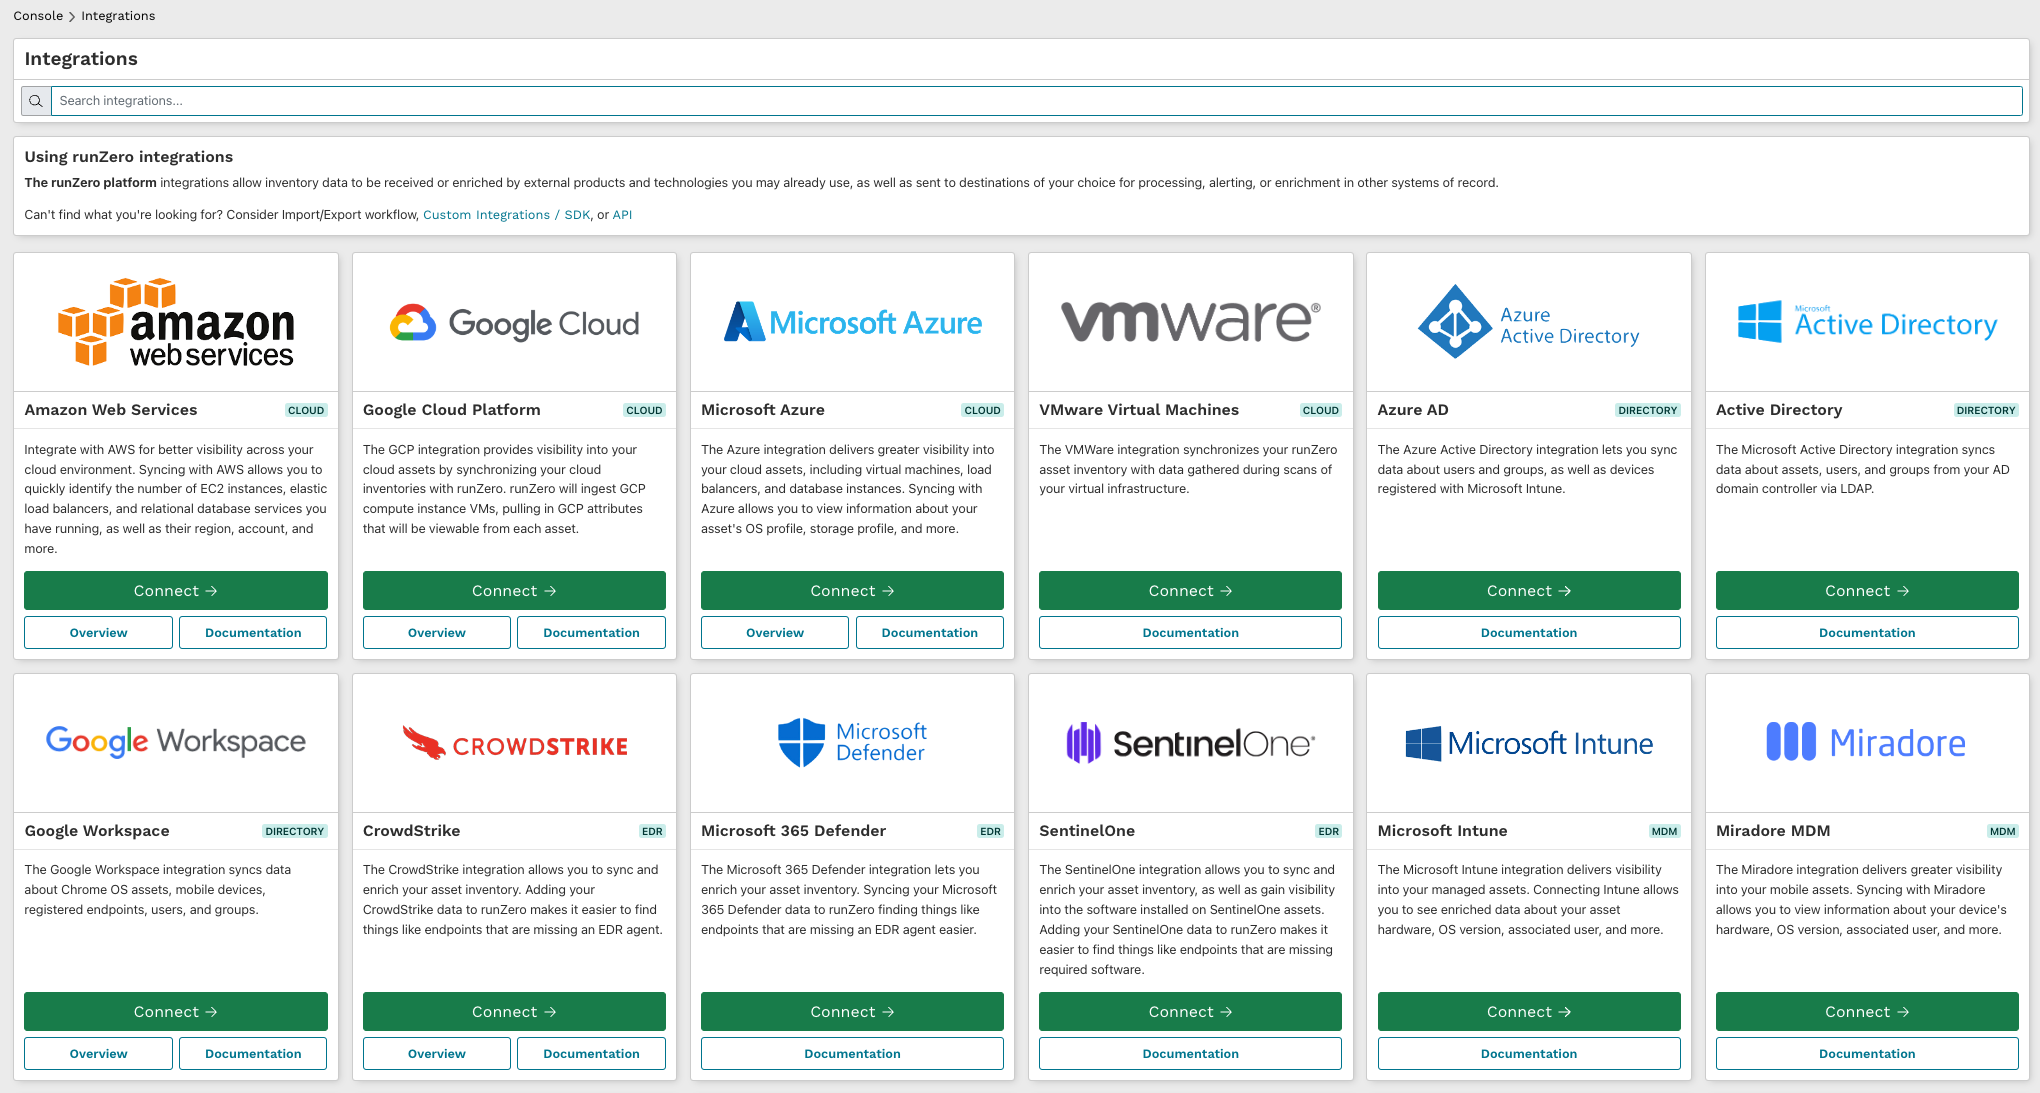Click DIRECTORY tag on Active Directory card
Image resolution: width=2040 pixels, height=1093 pixels.
1986,411
